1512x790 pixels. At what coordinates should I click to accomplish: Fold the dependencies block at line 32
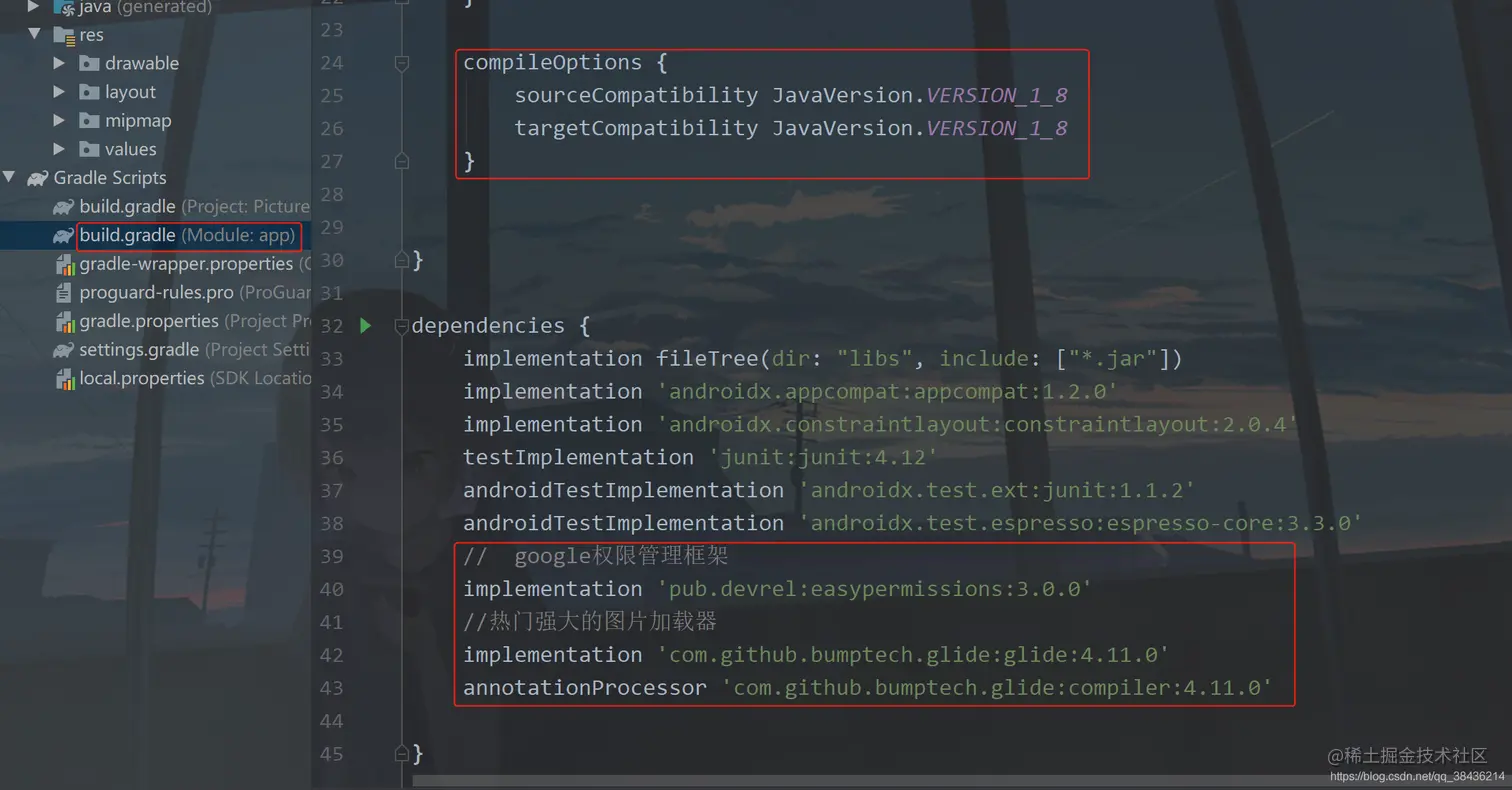(x=402, y=325)
